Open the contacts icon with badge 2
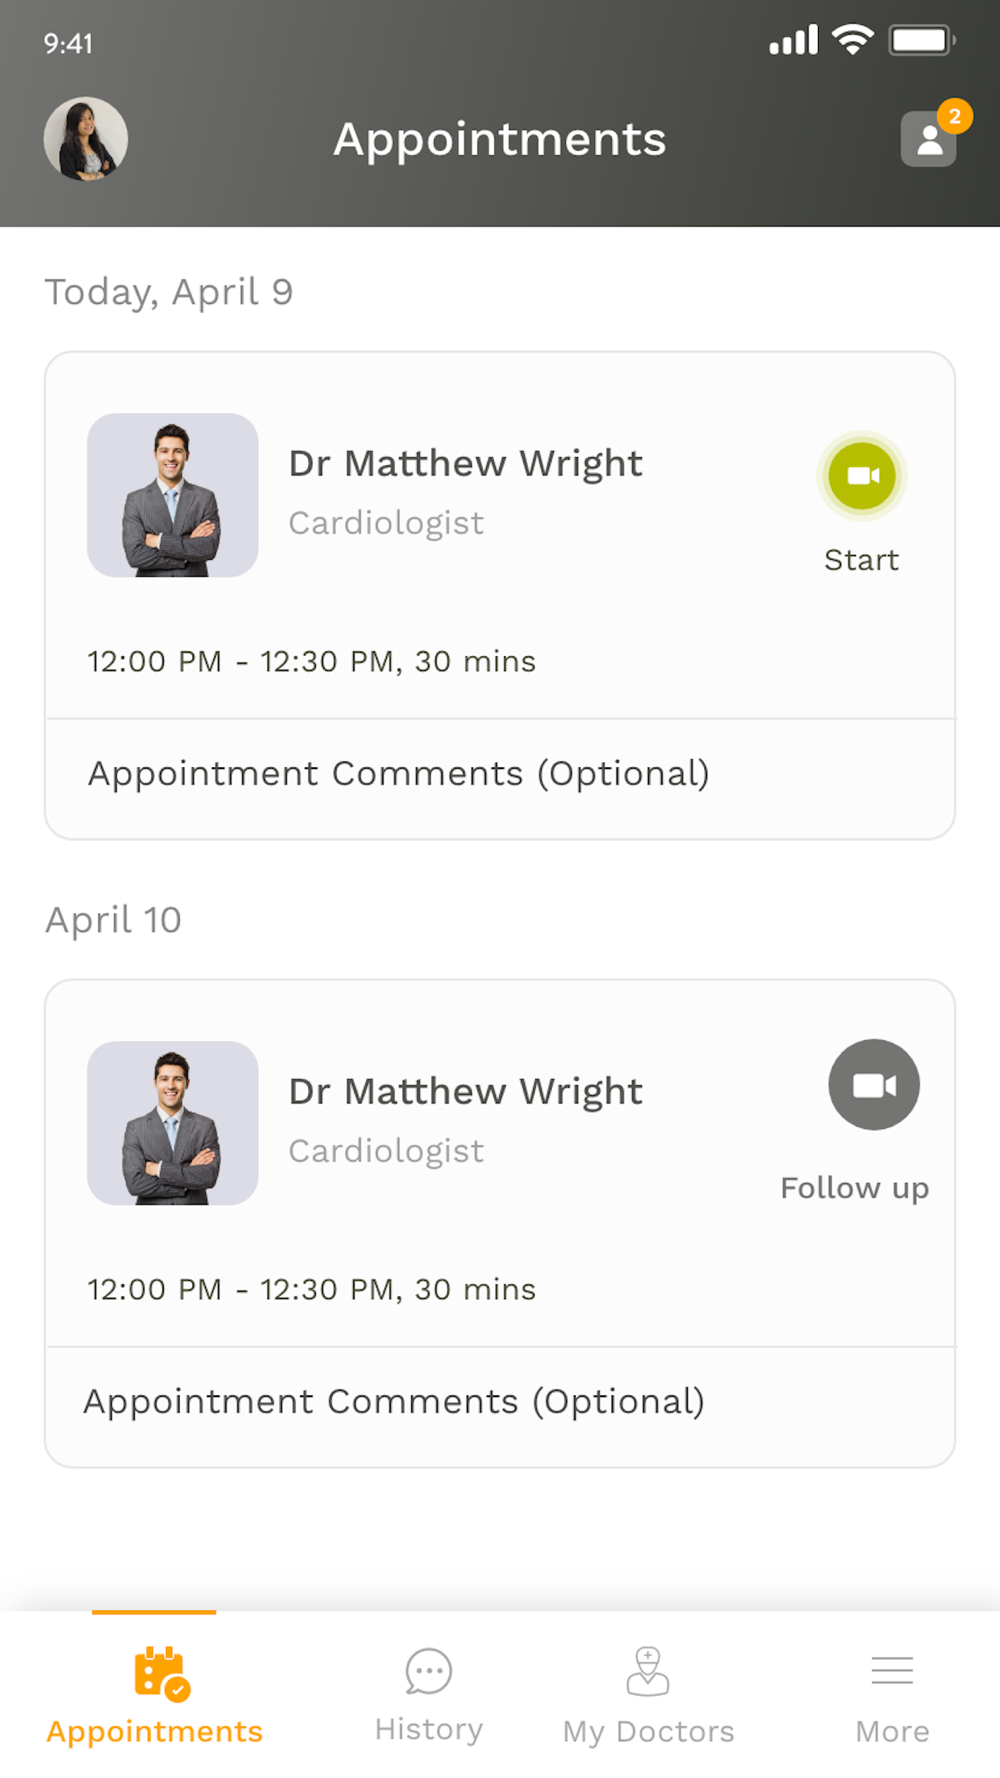 point(928,140)
